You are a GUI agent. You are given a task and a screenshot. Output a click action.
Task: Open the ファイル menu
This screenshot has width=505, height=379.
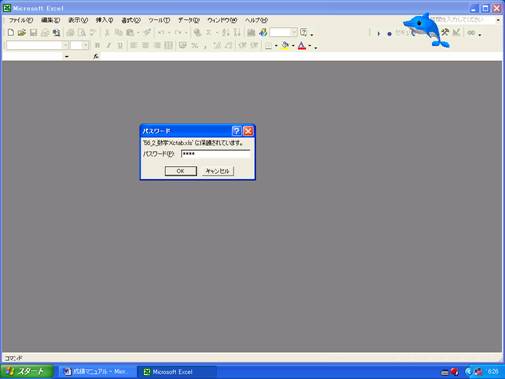click(x=21, y=20)
